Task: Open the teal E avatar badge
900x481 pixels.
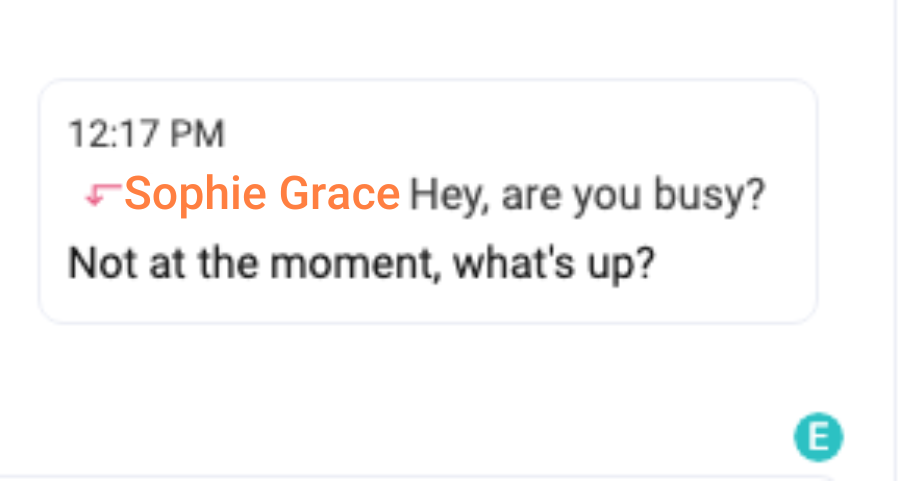Action: coord(818,437)
